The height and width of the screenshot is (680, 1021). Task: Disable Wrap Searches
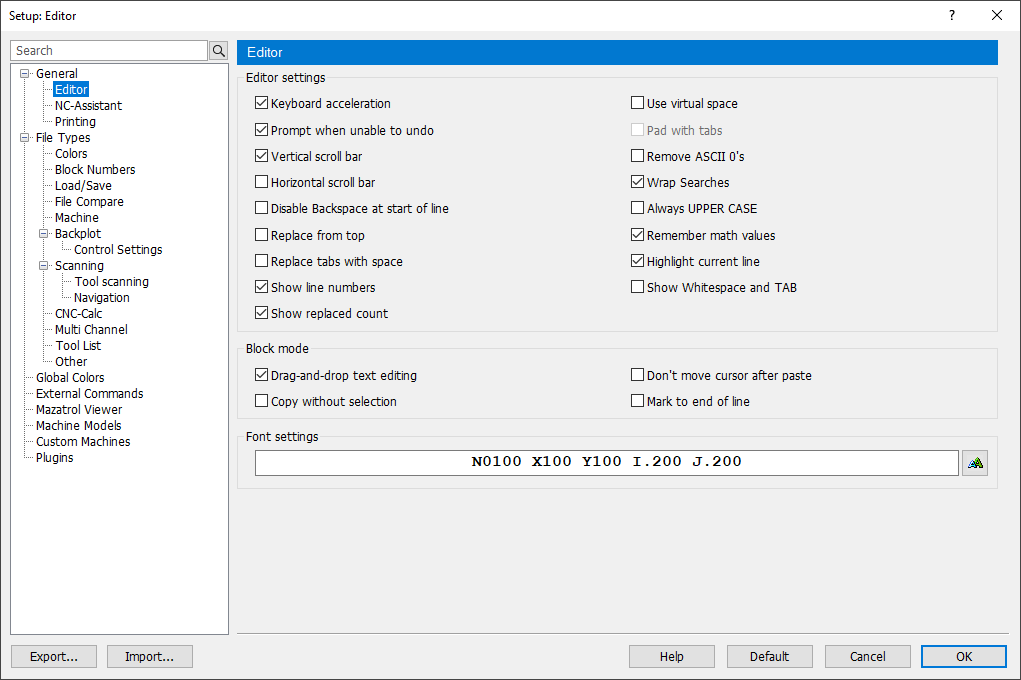point(637,182)
